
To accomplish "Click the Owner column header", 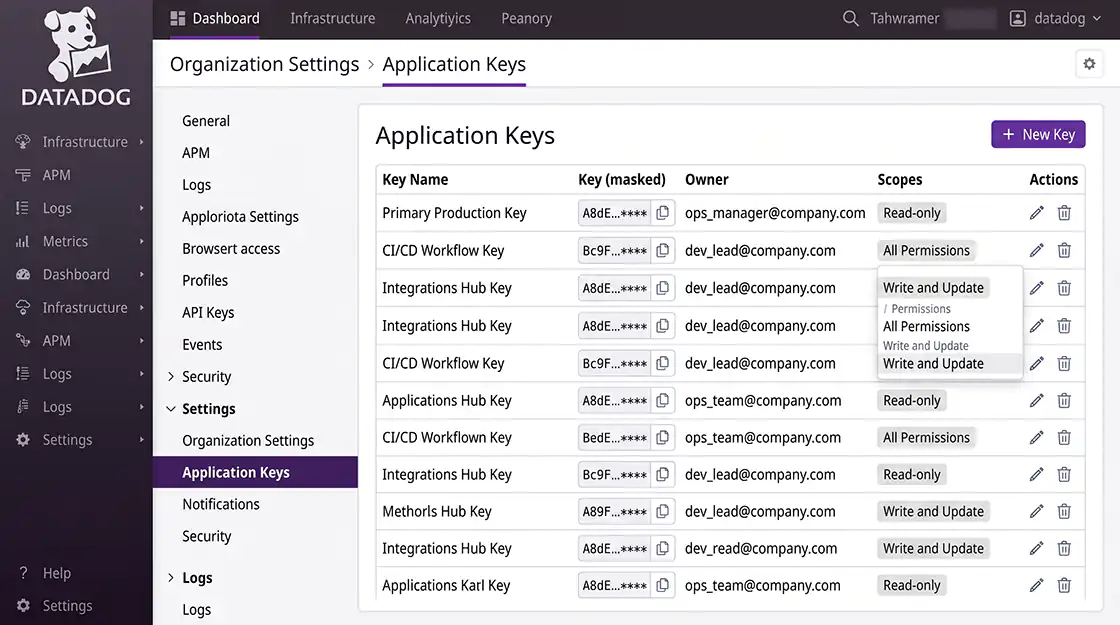I will [706, 180].
